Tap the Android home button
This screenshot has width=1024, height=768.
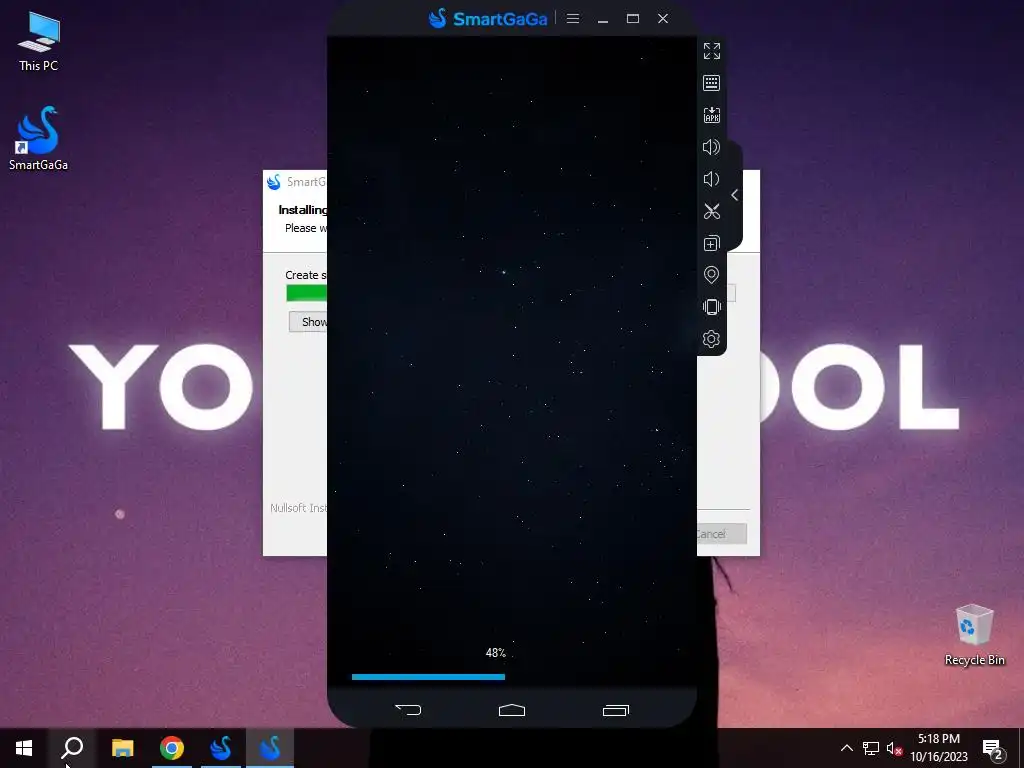coord(512,710)
